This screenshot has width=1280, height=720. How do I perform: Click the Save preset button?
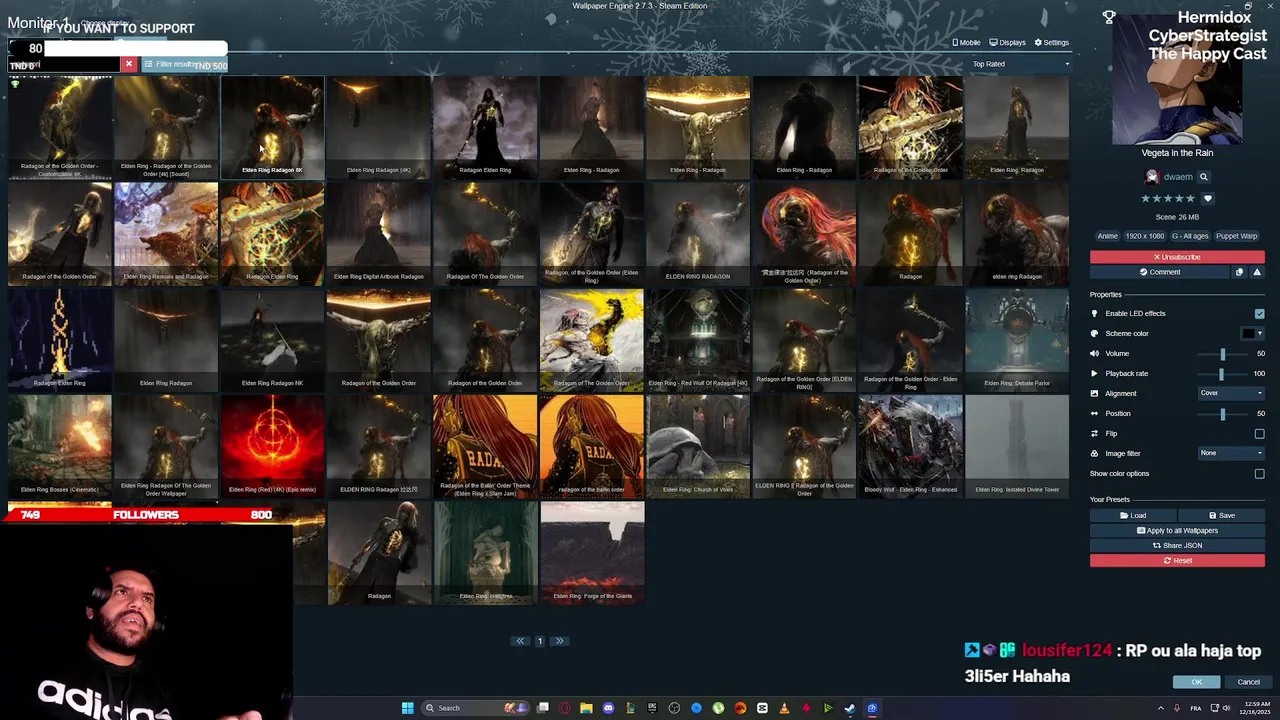(1221, 516)
